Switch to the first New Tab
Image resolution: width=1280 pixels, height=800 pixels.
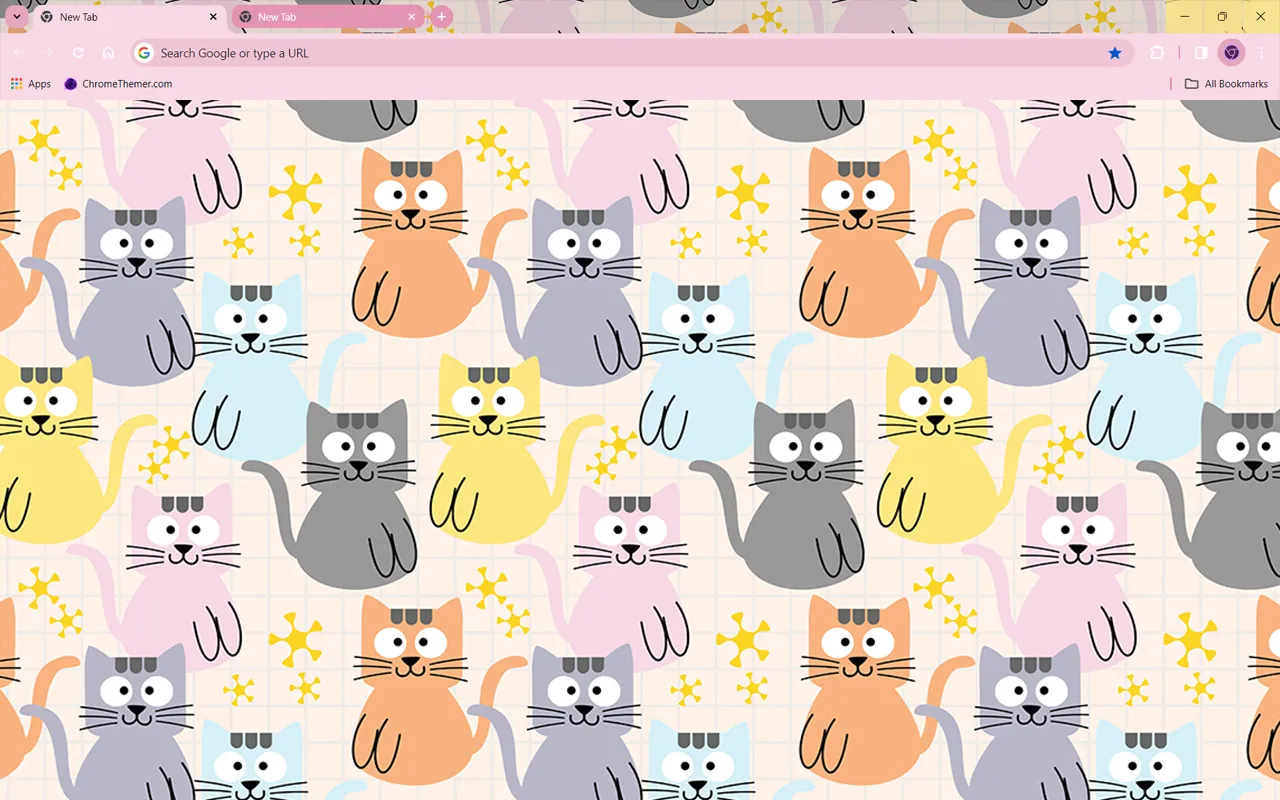pyautogui.click(x=129, y=17)
